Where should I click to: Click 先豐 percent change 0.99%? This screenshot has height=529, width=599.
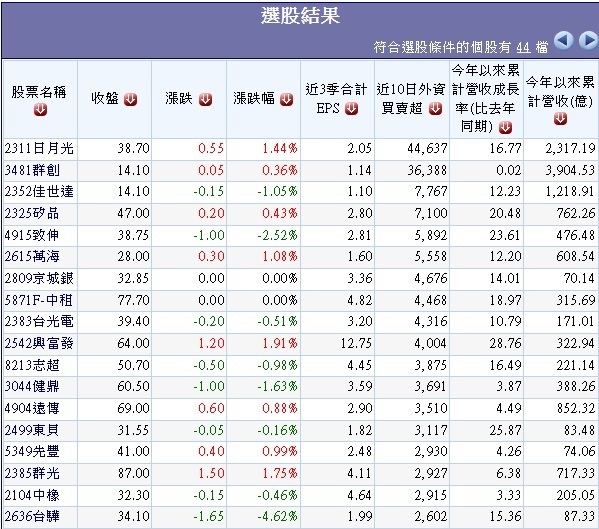[x=280, y=451]
